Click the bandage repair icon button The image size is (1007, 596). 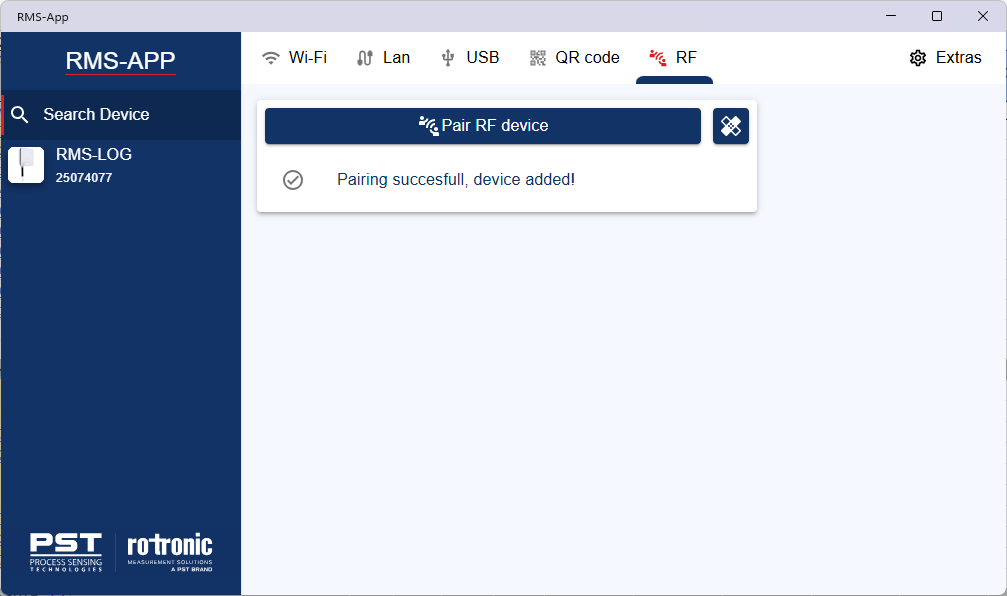[731, 126]
